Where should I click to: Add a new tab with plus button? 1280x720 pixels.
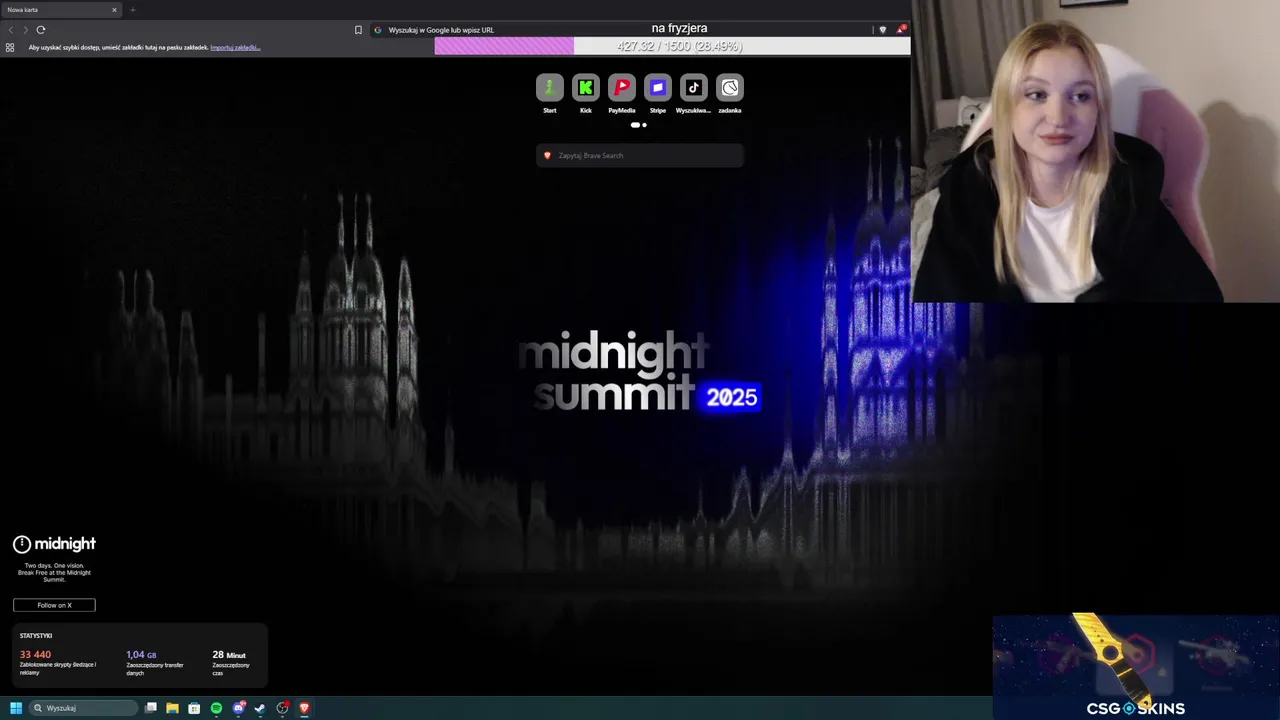point(132,10)
